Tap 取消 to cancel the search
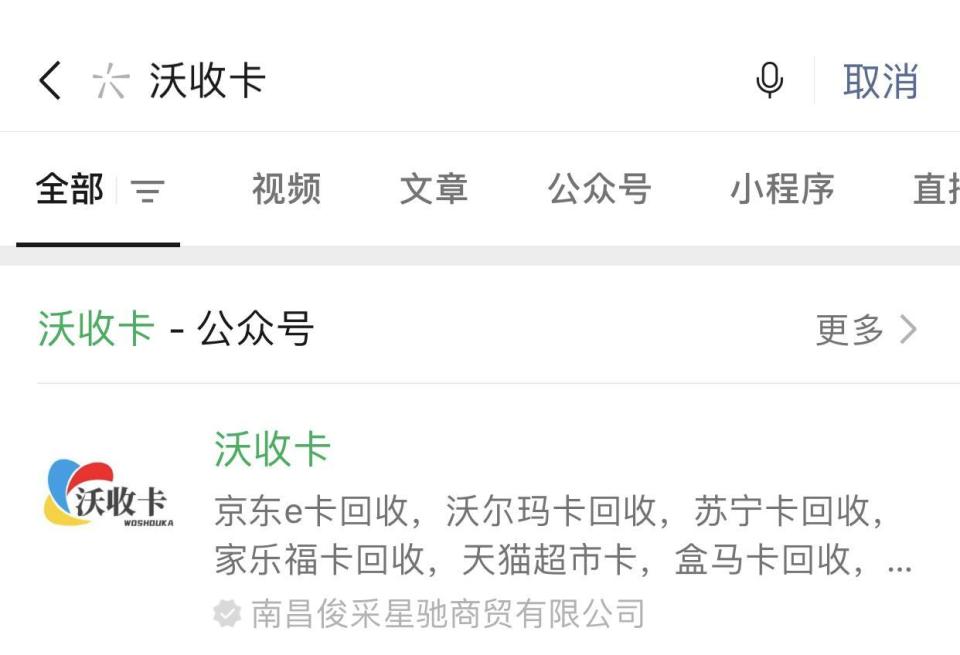960x655 pixels. coord(880,81)
